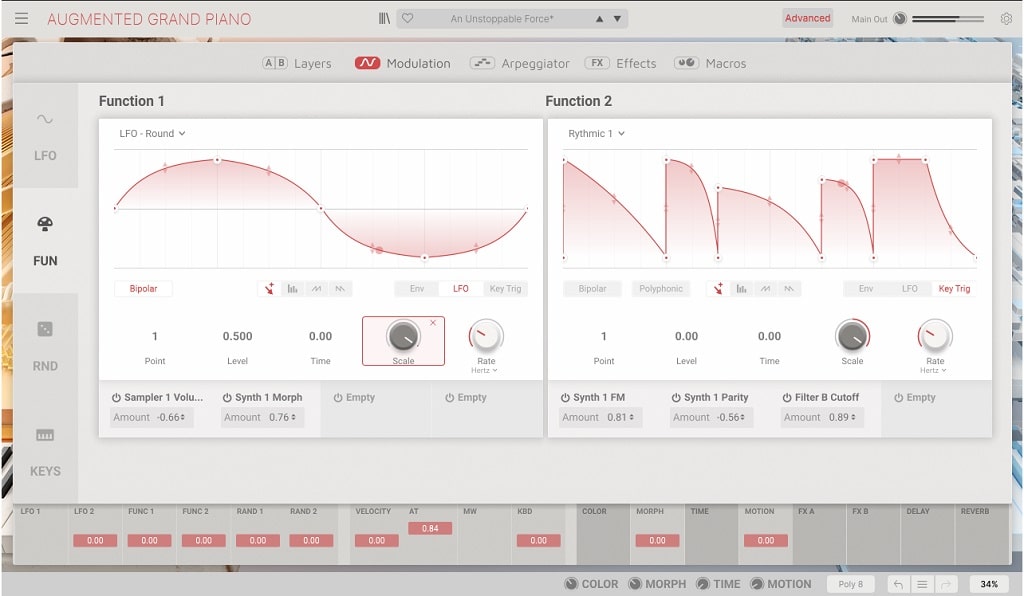Toggle the Advanced view button
This screenshot has width=1024, height=596.
[808, 18]
